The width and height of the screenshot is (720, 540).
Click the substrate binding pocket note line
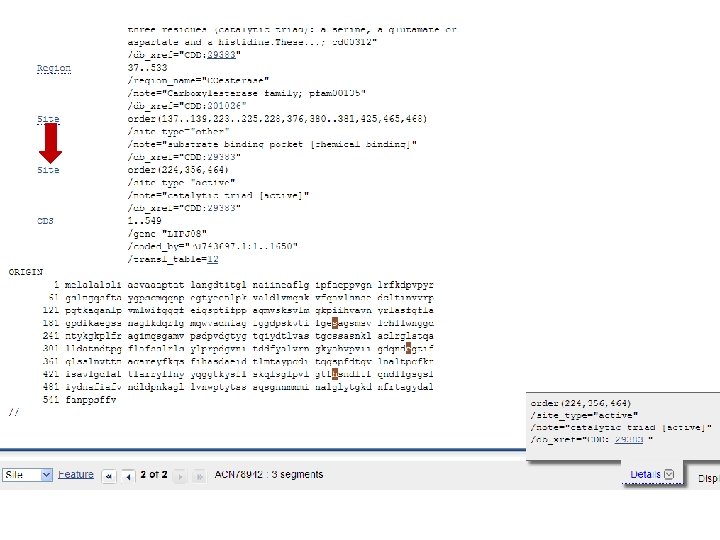tap(272, 144)
